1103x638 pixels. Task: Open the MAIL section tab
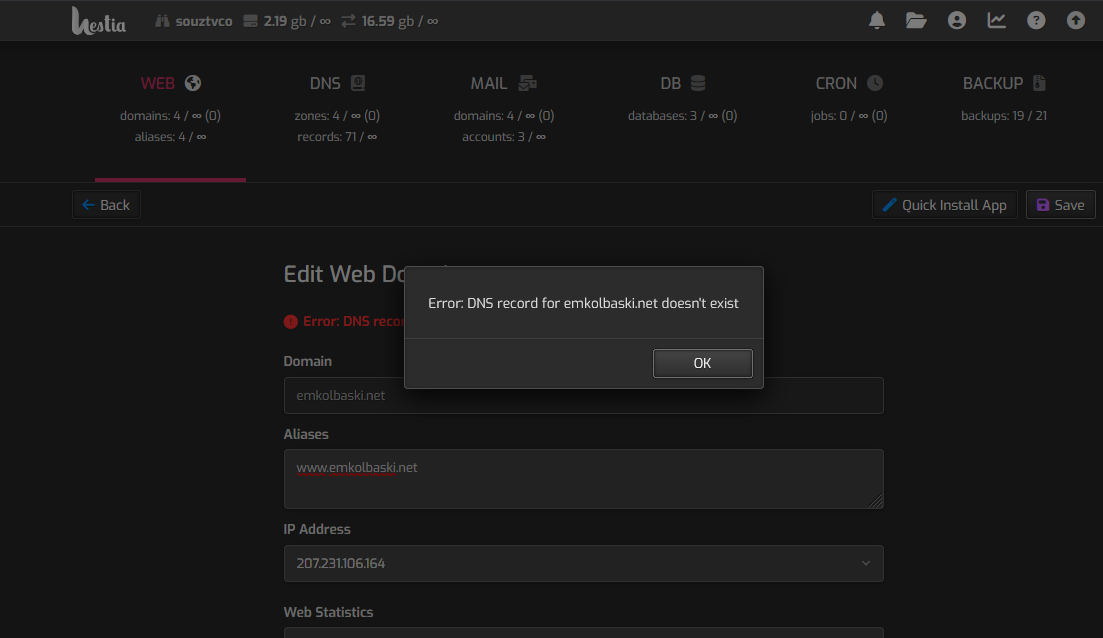[503, 84]
